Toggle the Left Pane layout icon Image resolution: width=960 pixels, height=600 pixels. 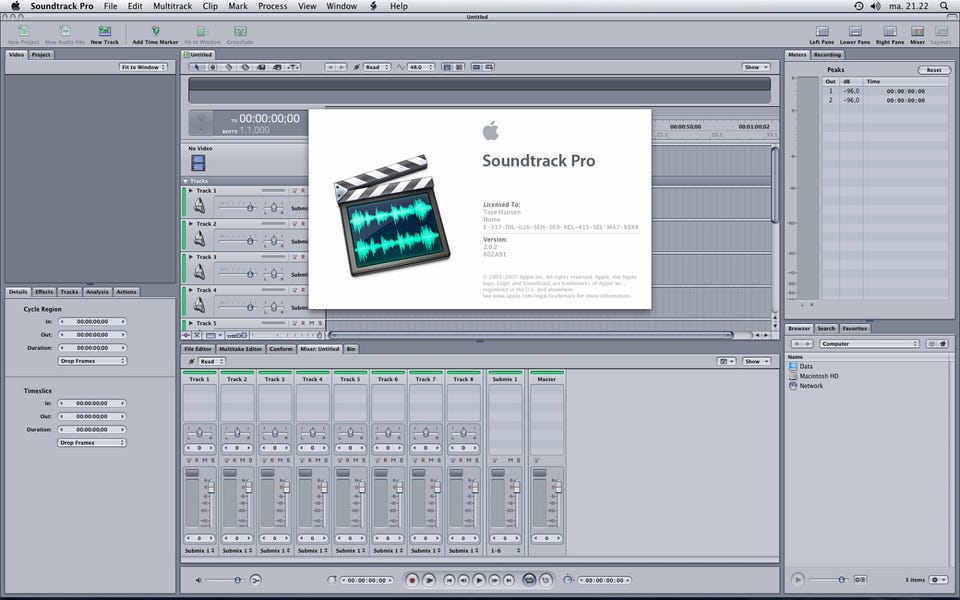[x=822, y=32]
